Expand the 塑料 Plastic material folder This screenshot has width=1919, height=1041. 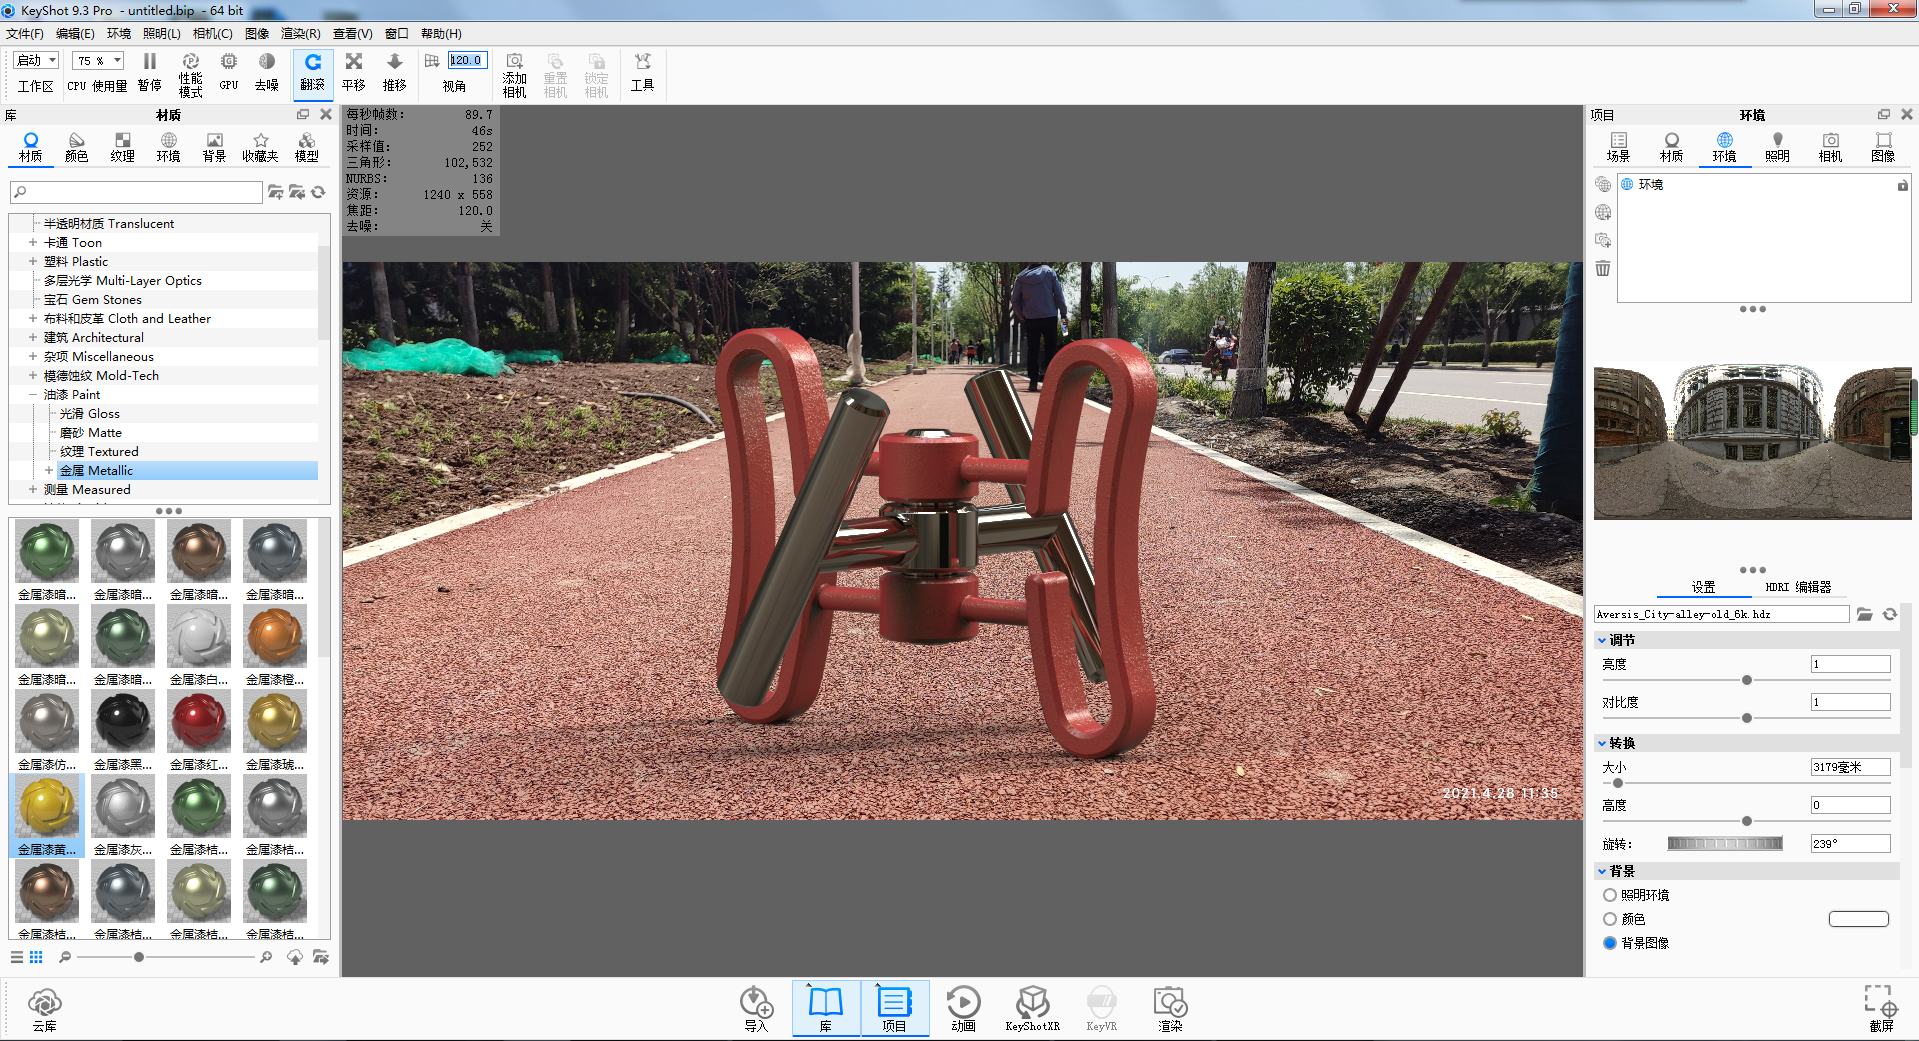tap(33, 262)
